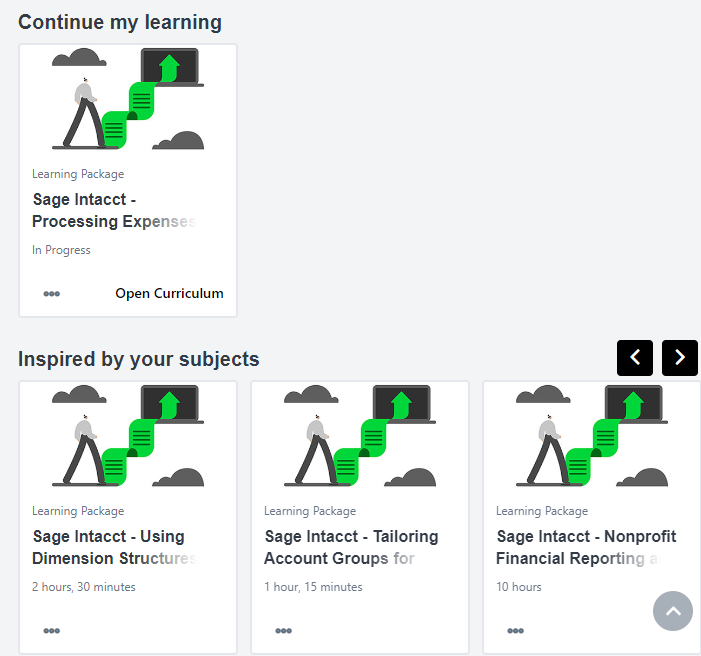Click thumbnail image of Tailoring Account Groups card

360,436
